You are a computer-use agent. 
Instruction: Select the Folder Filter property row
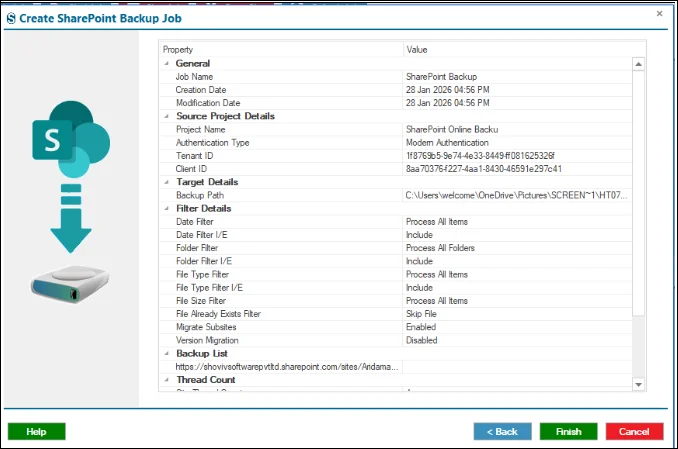(x=396, y=248)
